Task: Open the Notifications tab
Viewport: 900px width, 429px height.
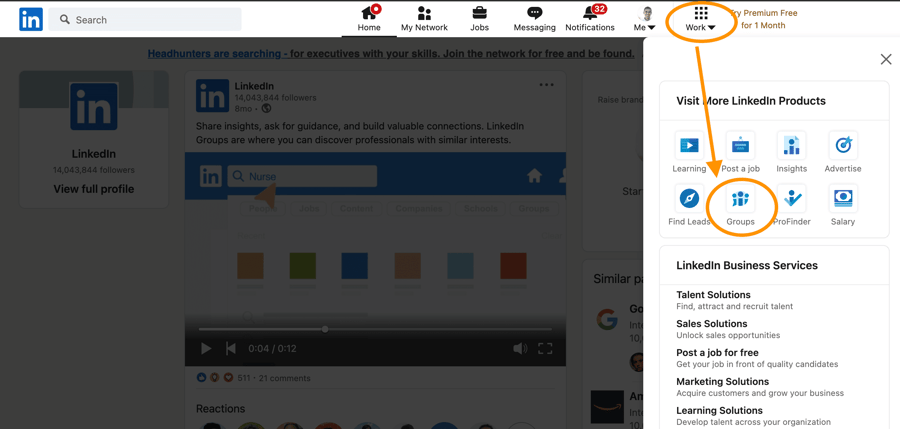Action: [x=590, y=20]
